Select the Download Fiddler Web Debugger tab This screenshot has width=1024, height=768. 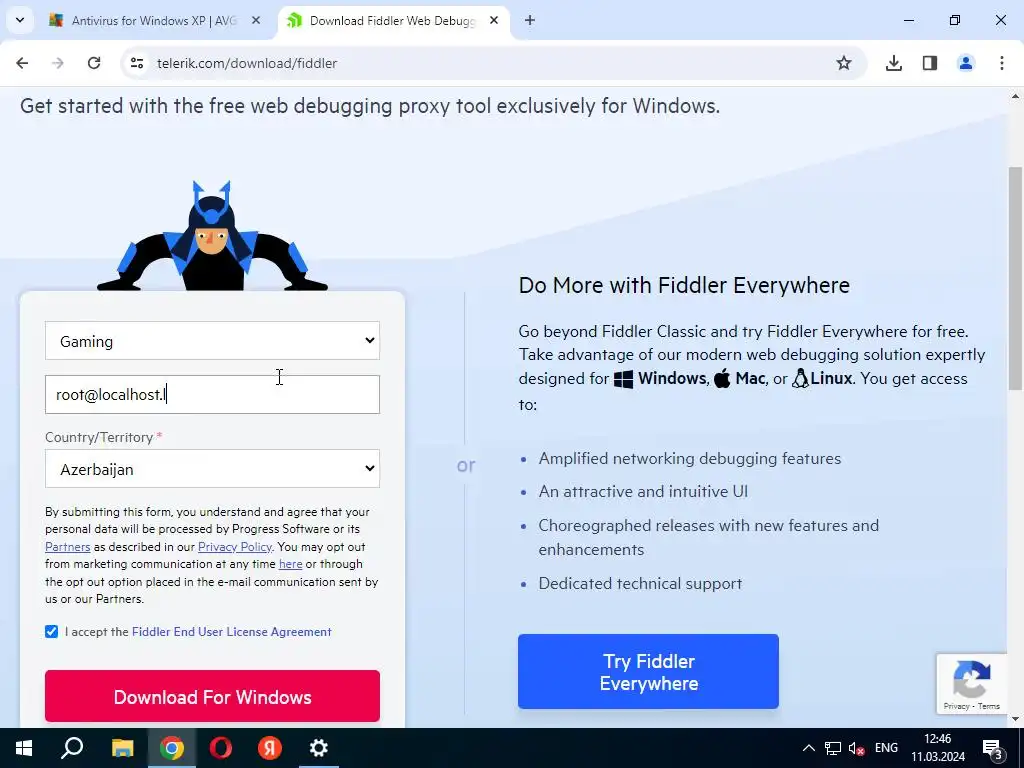pos(392,20)
